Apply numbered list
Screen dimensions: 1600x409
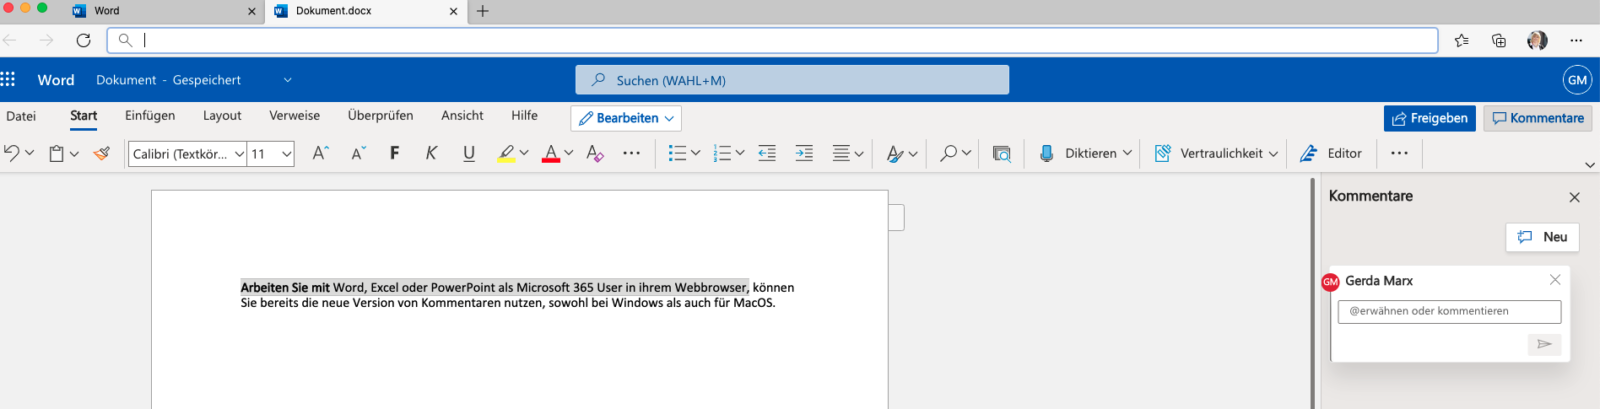[x=722, y=153]
